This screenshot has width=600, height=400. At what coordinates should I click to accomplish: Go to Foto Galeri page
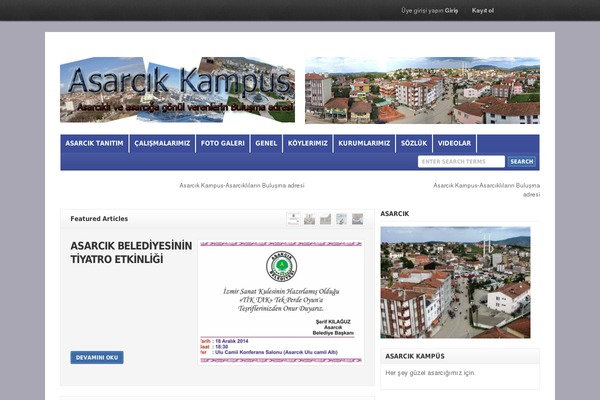(x=222, y=143)
